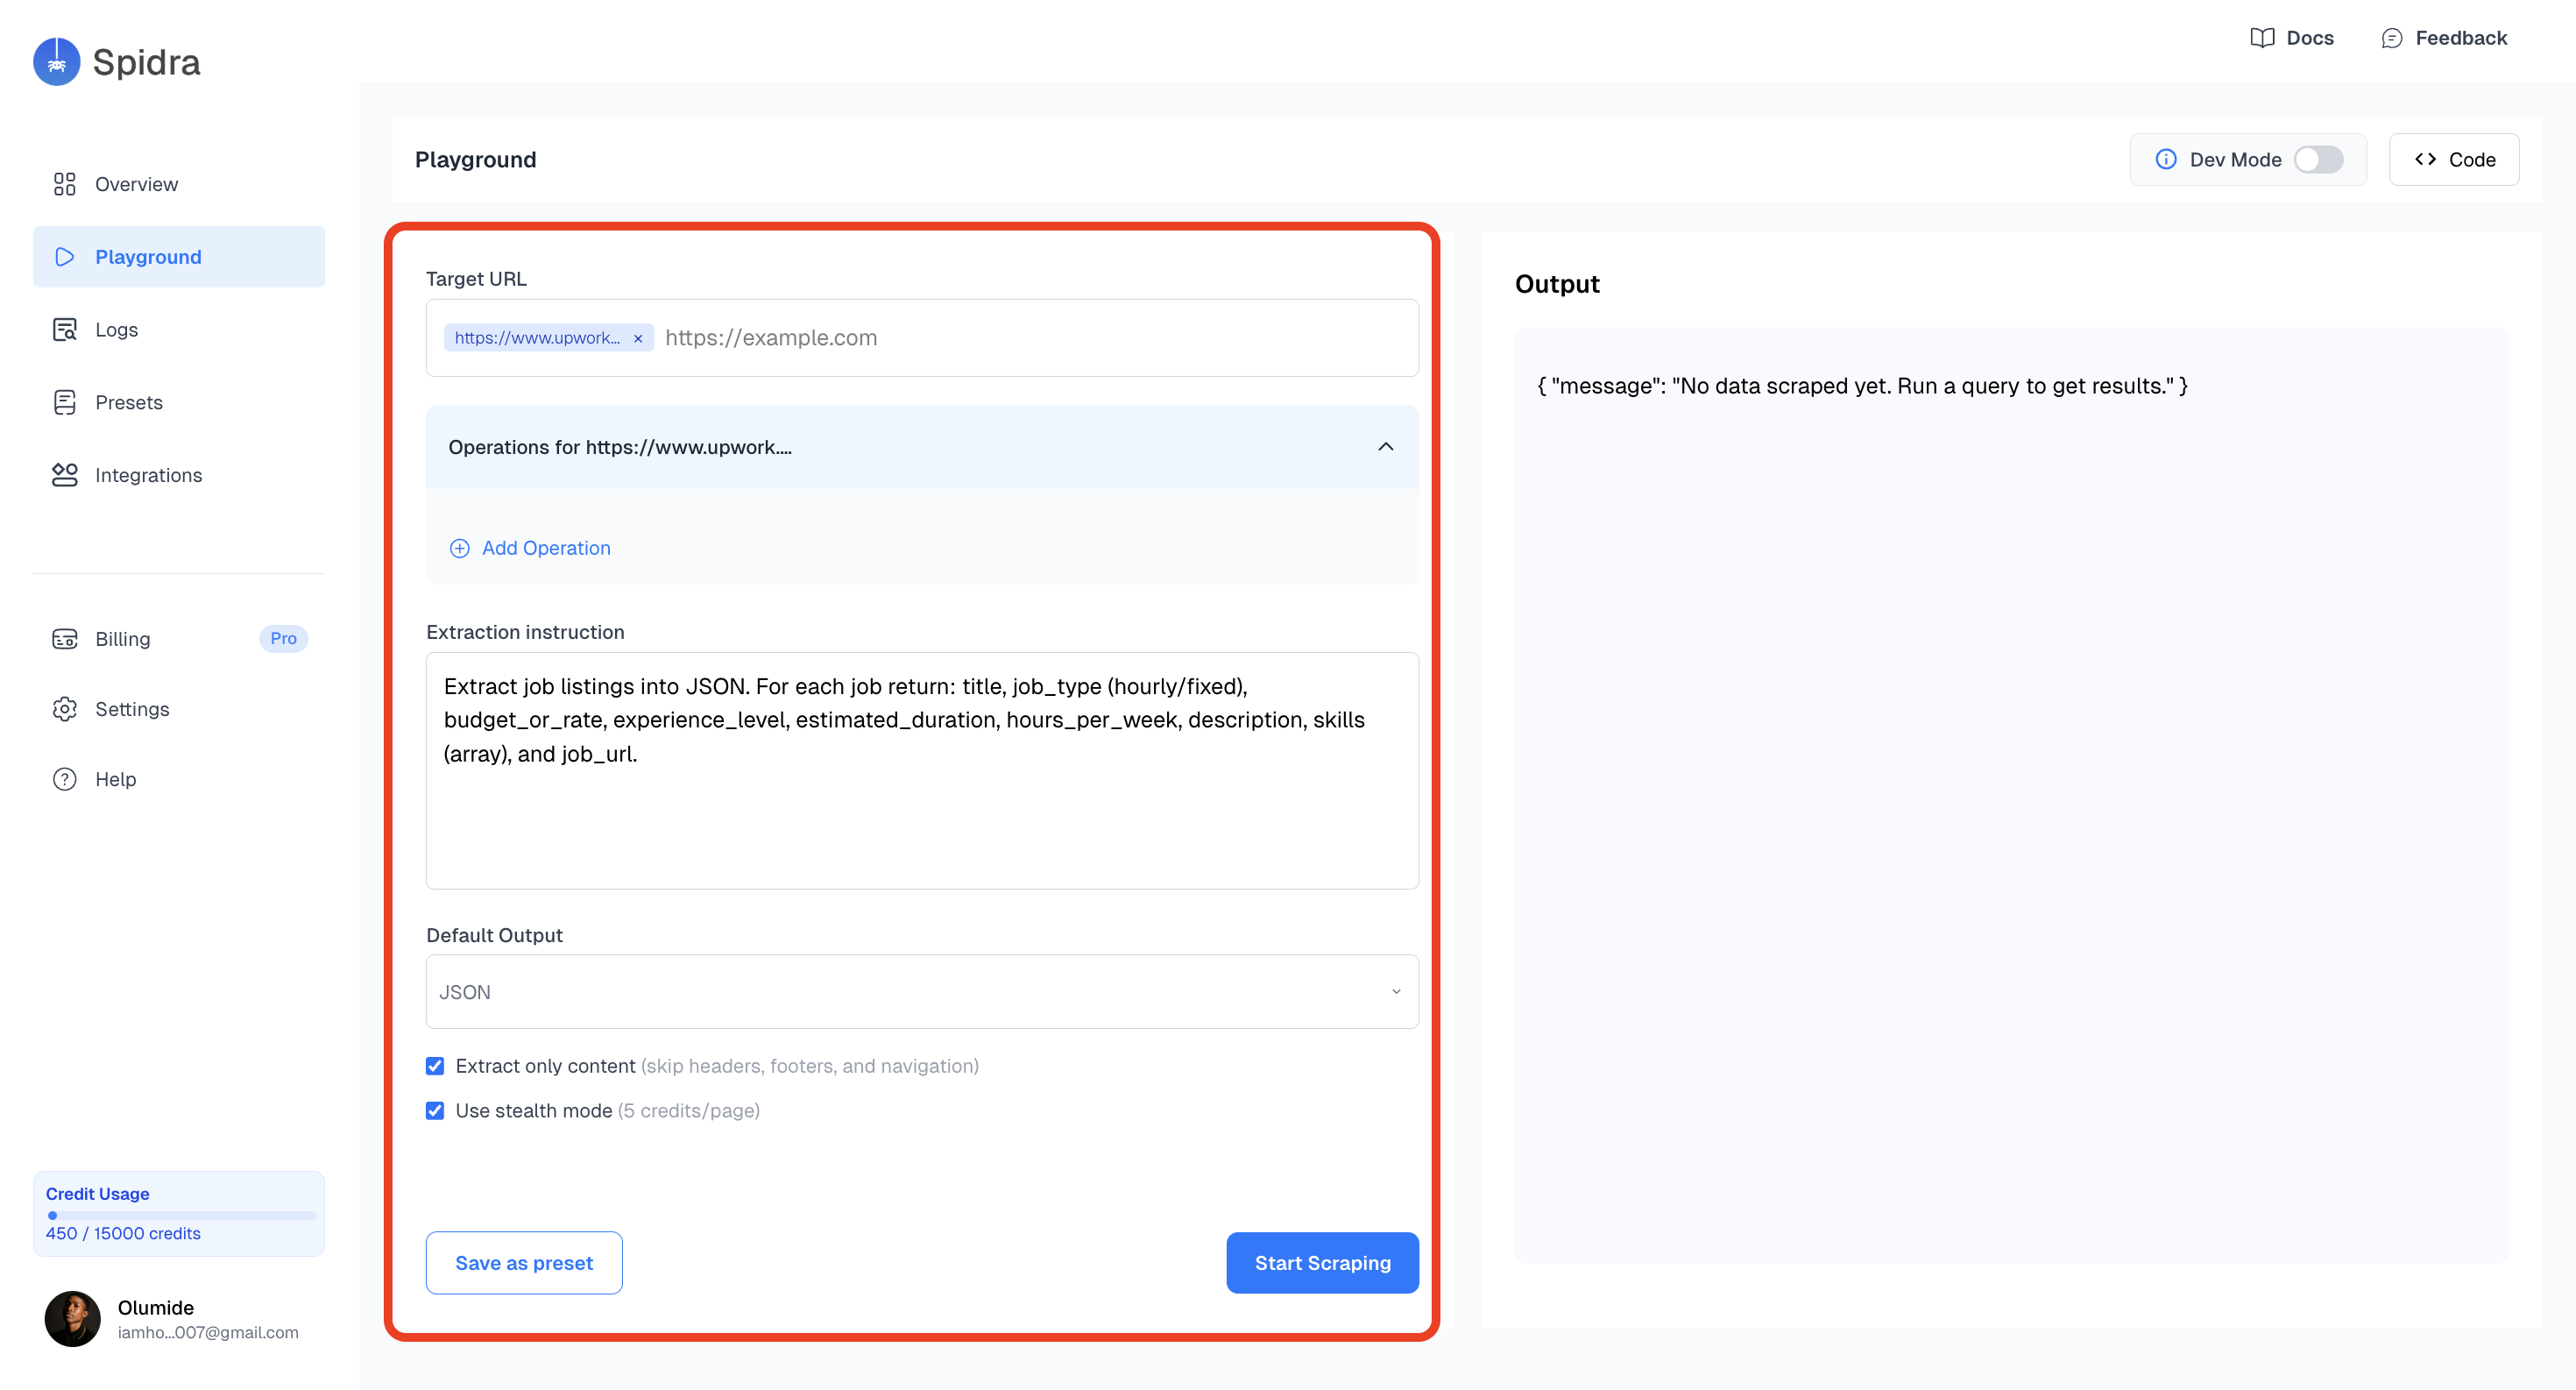Click the Logs sidebar icon
The width and height of the screenshot is (2576, 1390).
(64, 330)
